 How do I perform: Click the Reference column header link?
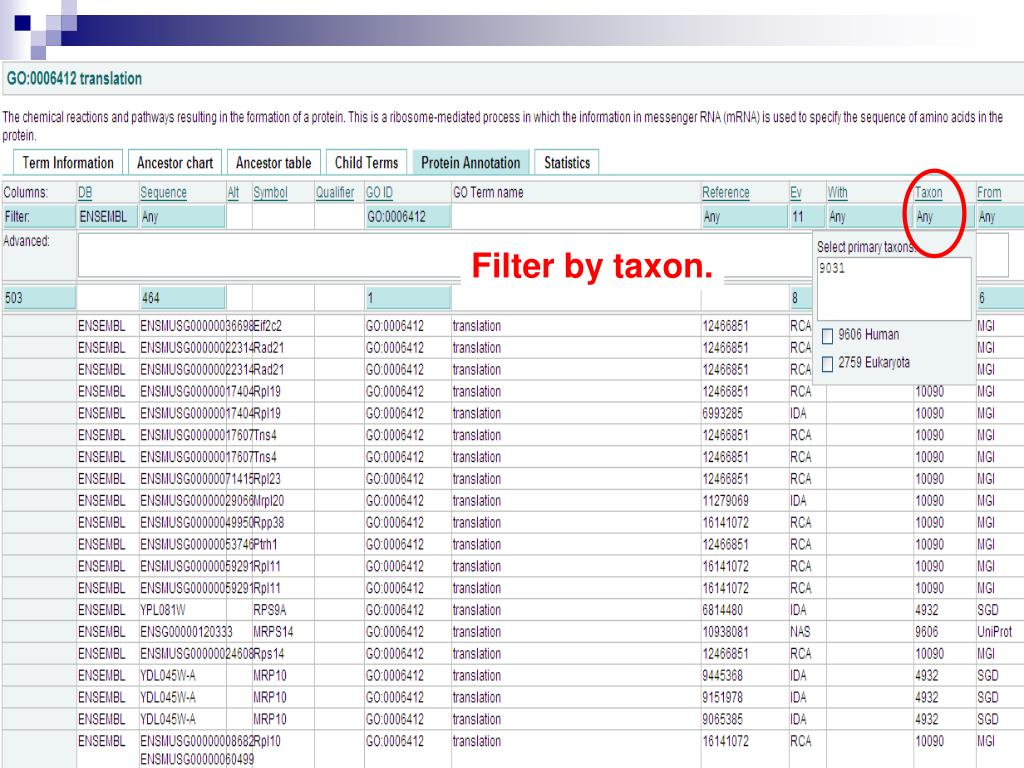click(726, 193)
